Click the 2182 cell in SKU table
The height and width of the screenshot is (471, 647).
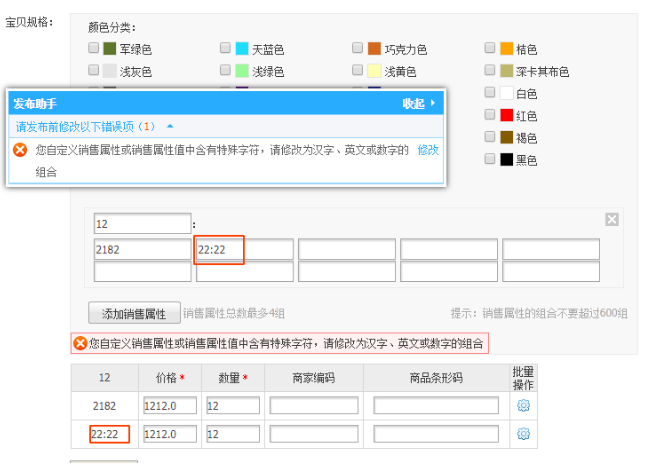coord(104,406)
